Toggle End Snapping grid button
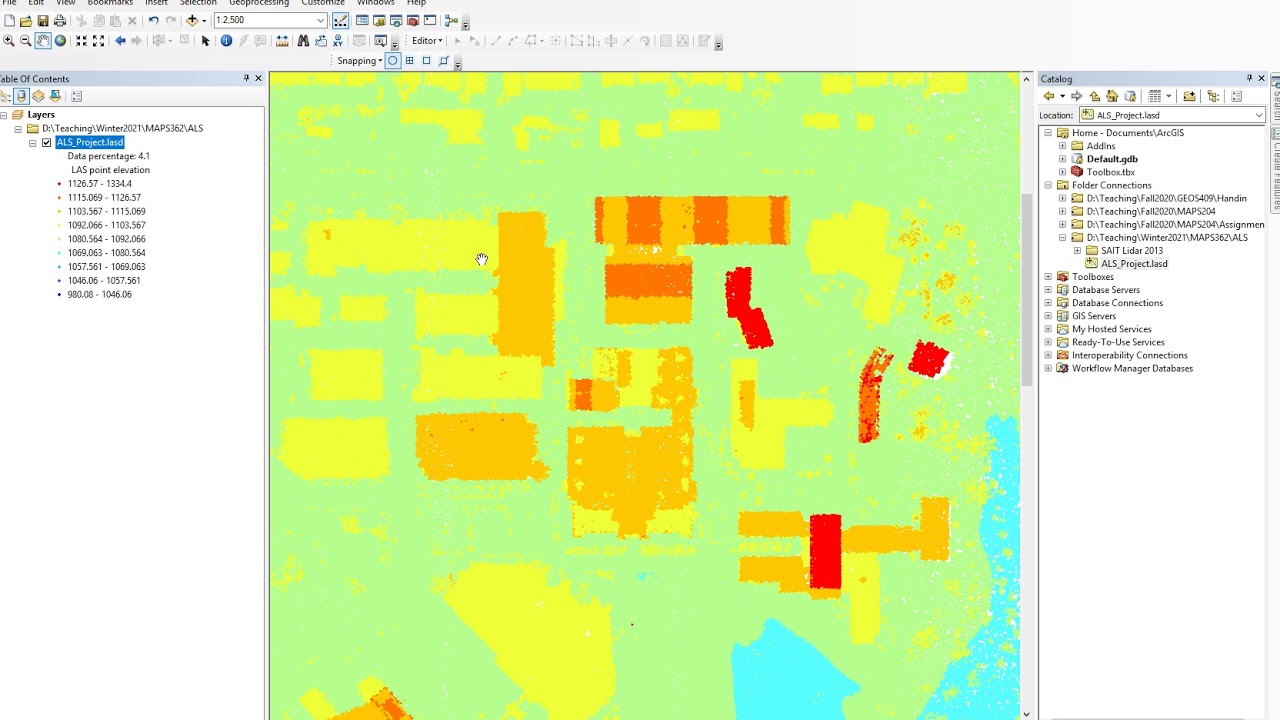1280x720 pixels. 409,60
